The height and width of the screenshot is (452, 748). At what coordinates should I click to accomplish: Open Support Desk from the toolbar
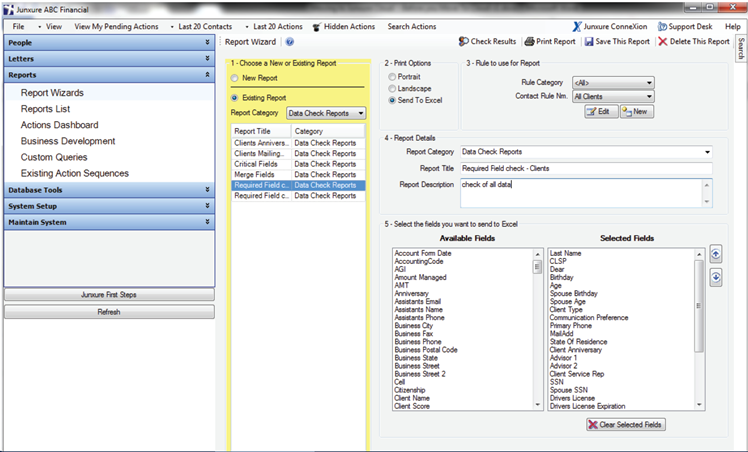click(685, 27)
